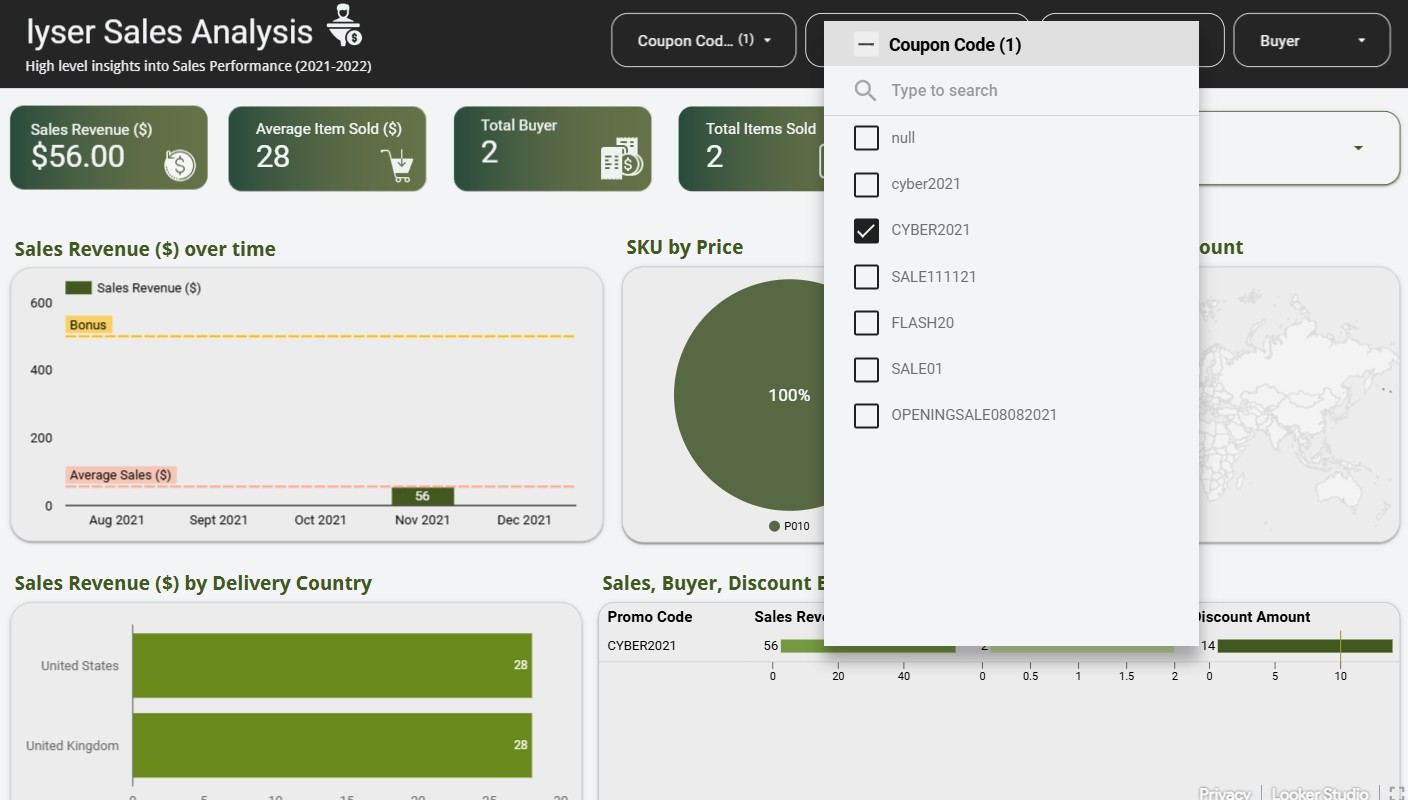Screen dimensions: 1408x800
Task: Tick the SALE111121 checkbox
Action: click(866, 277)
